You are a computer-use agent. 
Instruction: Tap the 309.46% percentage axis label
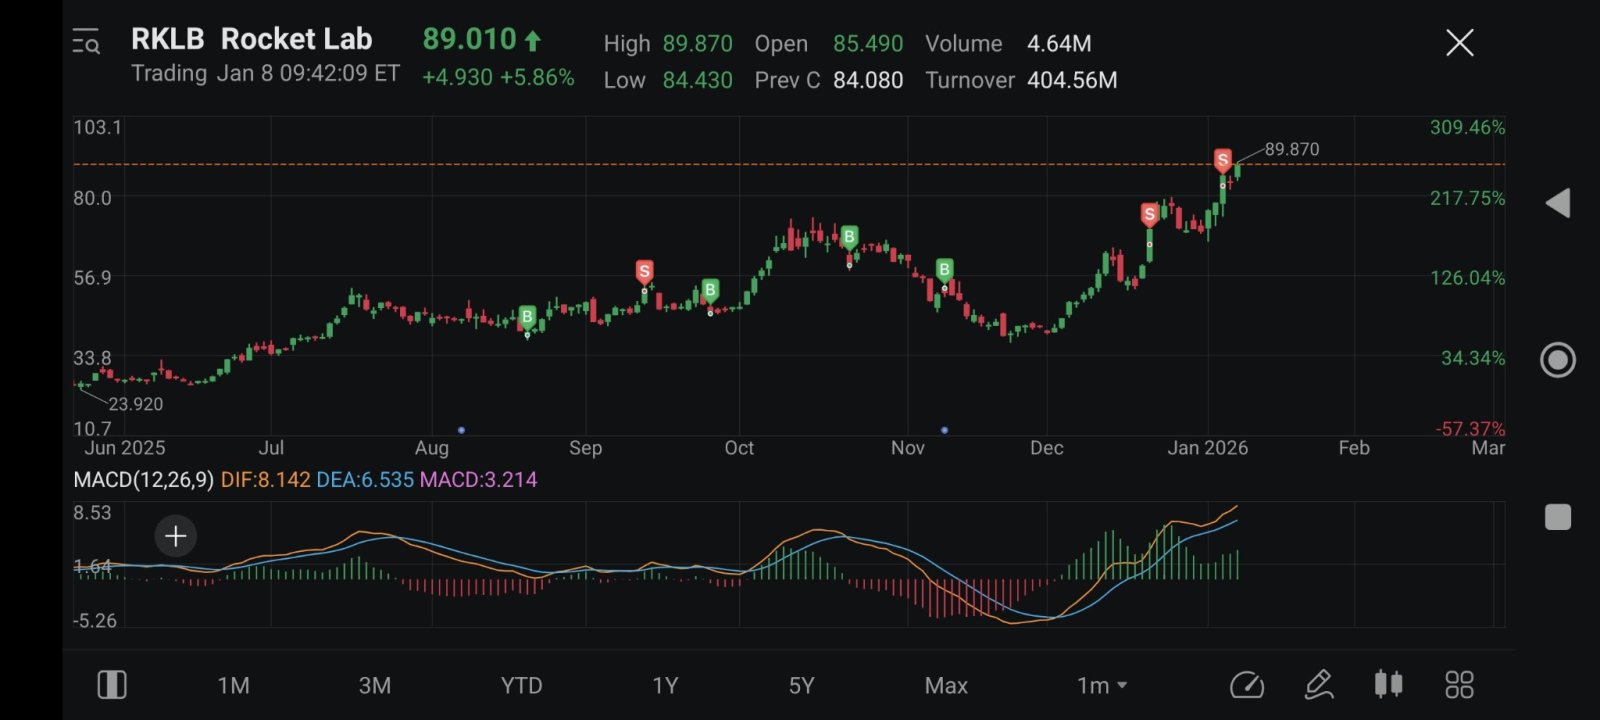tap(1467, 127)
